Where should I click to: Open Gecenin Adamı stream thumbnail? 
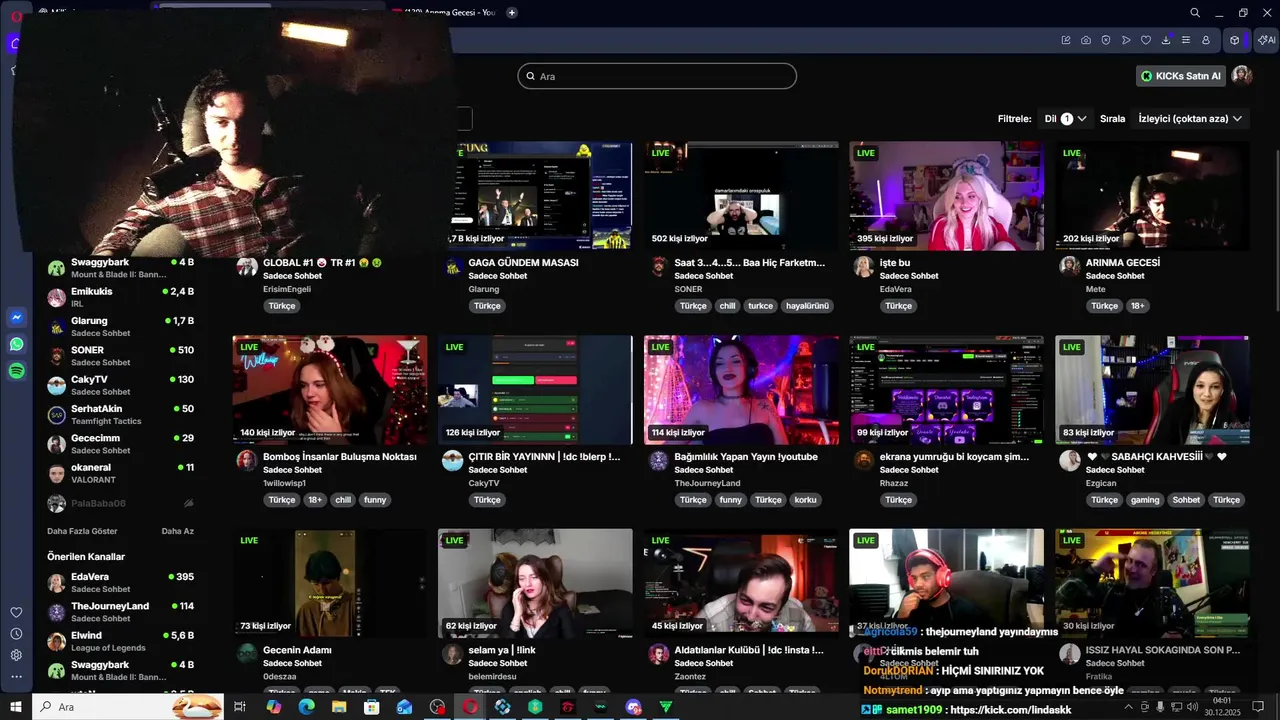[330, 584]
